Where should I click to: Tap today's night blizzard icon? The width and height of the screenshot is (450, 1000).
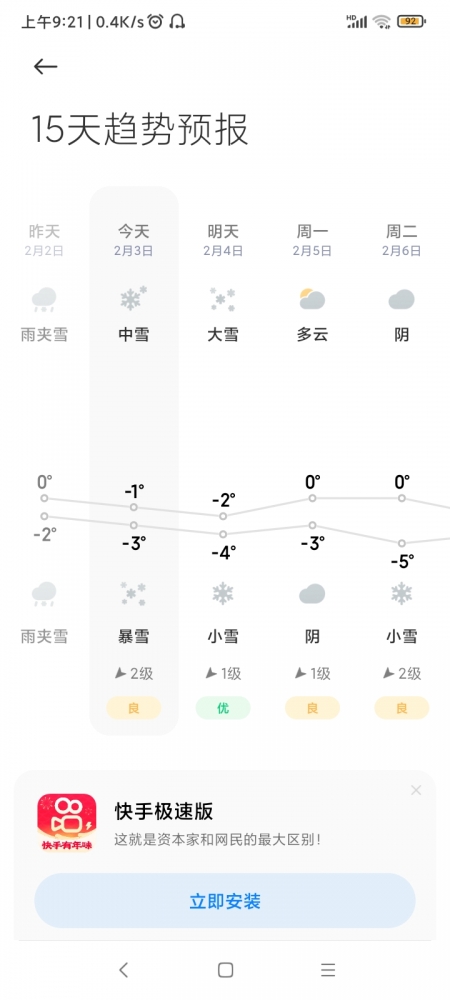click(133, 594)
